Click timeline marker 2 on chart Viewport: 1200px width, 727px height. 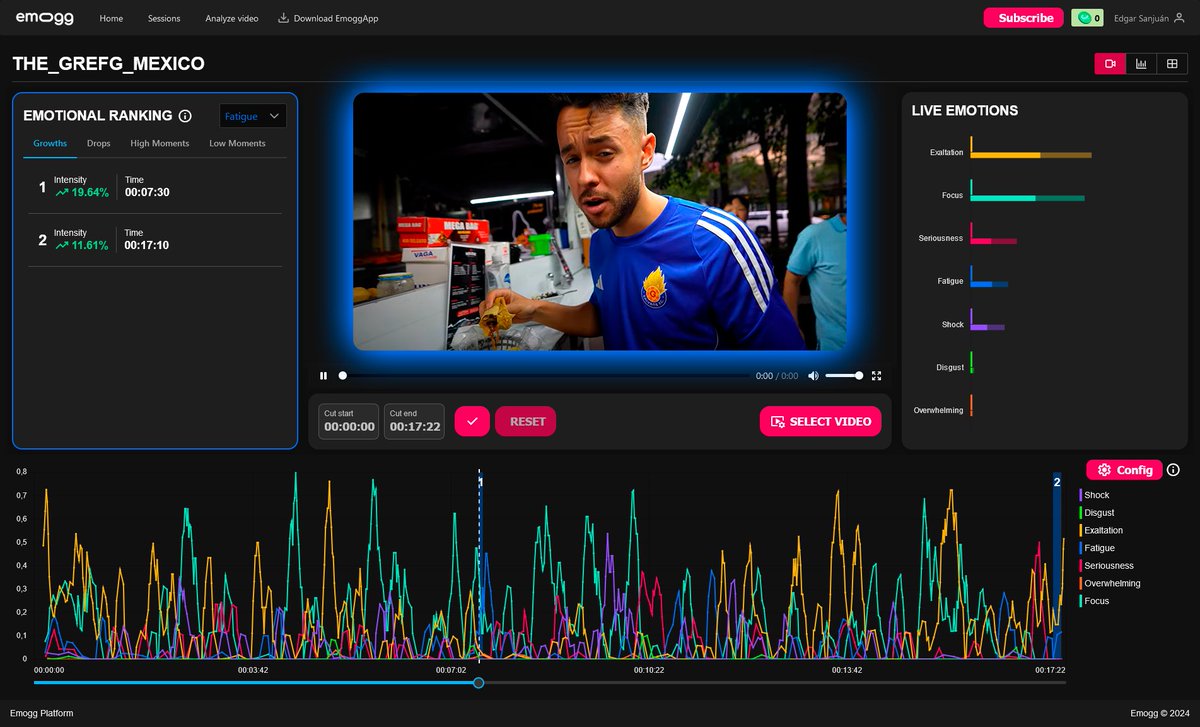pos(1057,482)
